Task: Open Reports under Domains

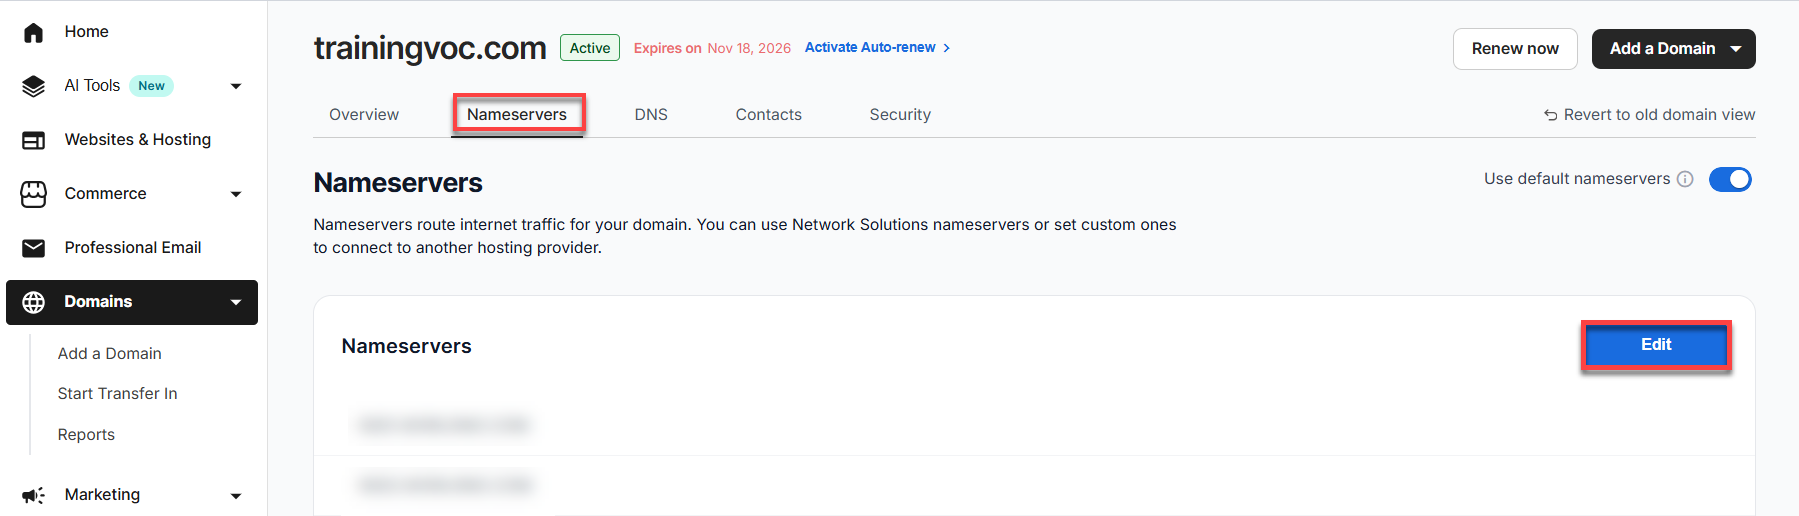Action: click(x=86, y=435)
